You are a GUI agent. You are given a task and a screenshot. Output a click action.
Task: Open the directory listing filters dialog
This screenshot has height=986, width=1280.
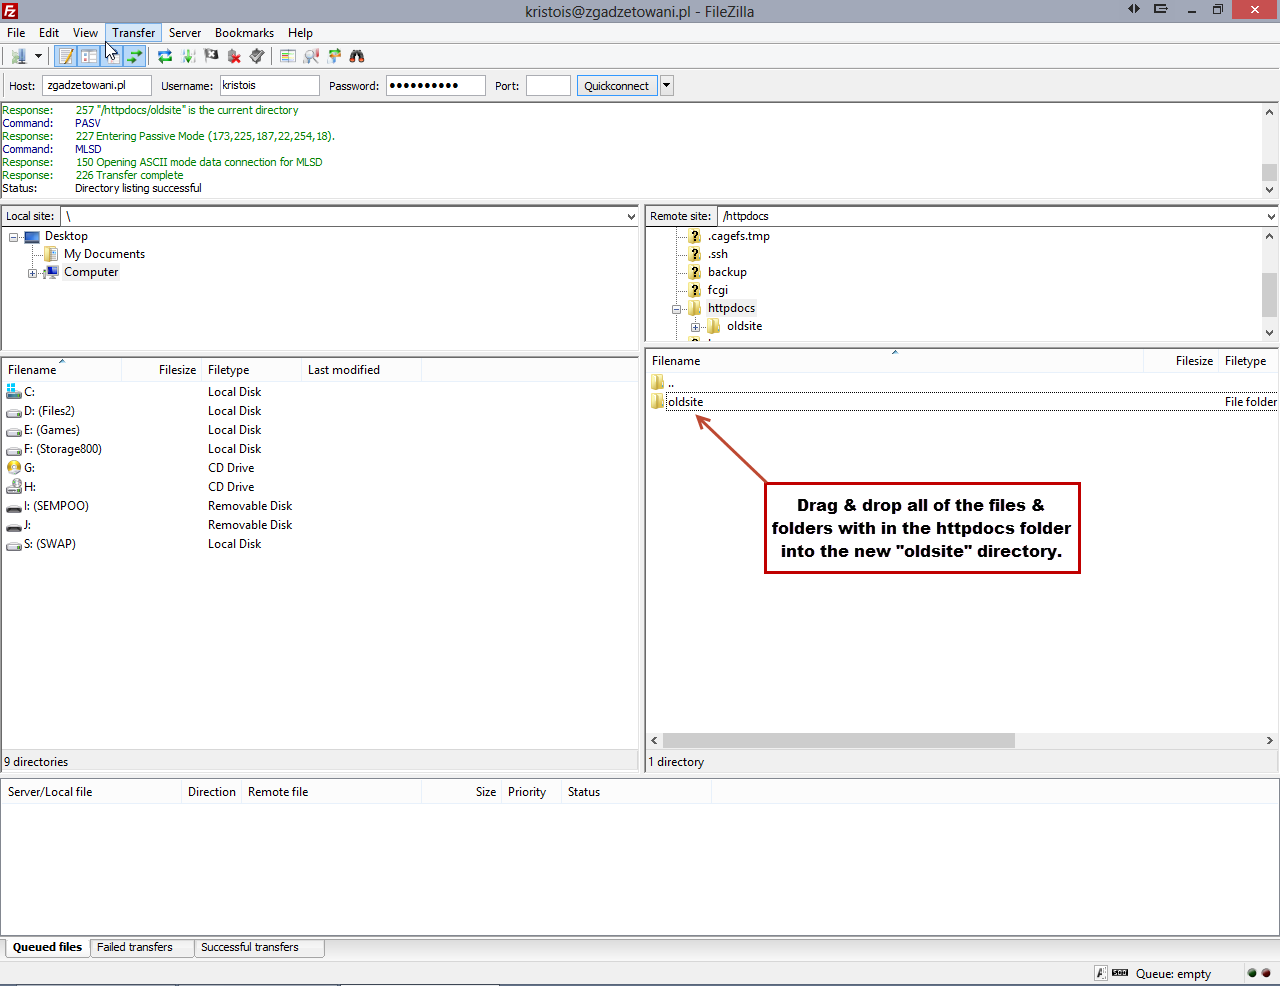tap(288, 56)
